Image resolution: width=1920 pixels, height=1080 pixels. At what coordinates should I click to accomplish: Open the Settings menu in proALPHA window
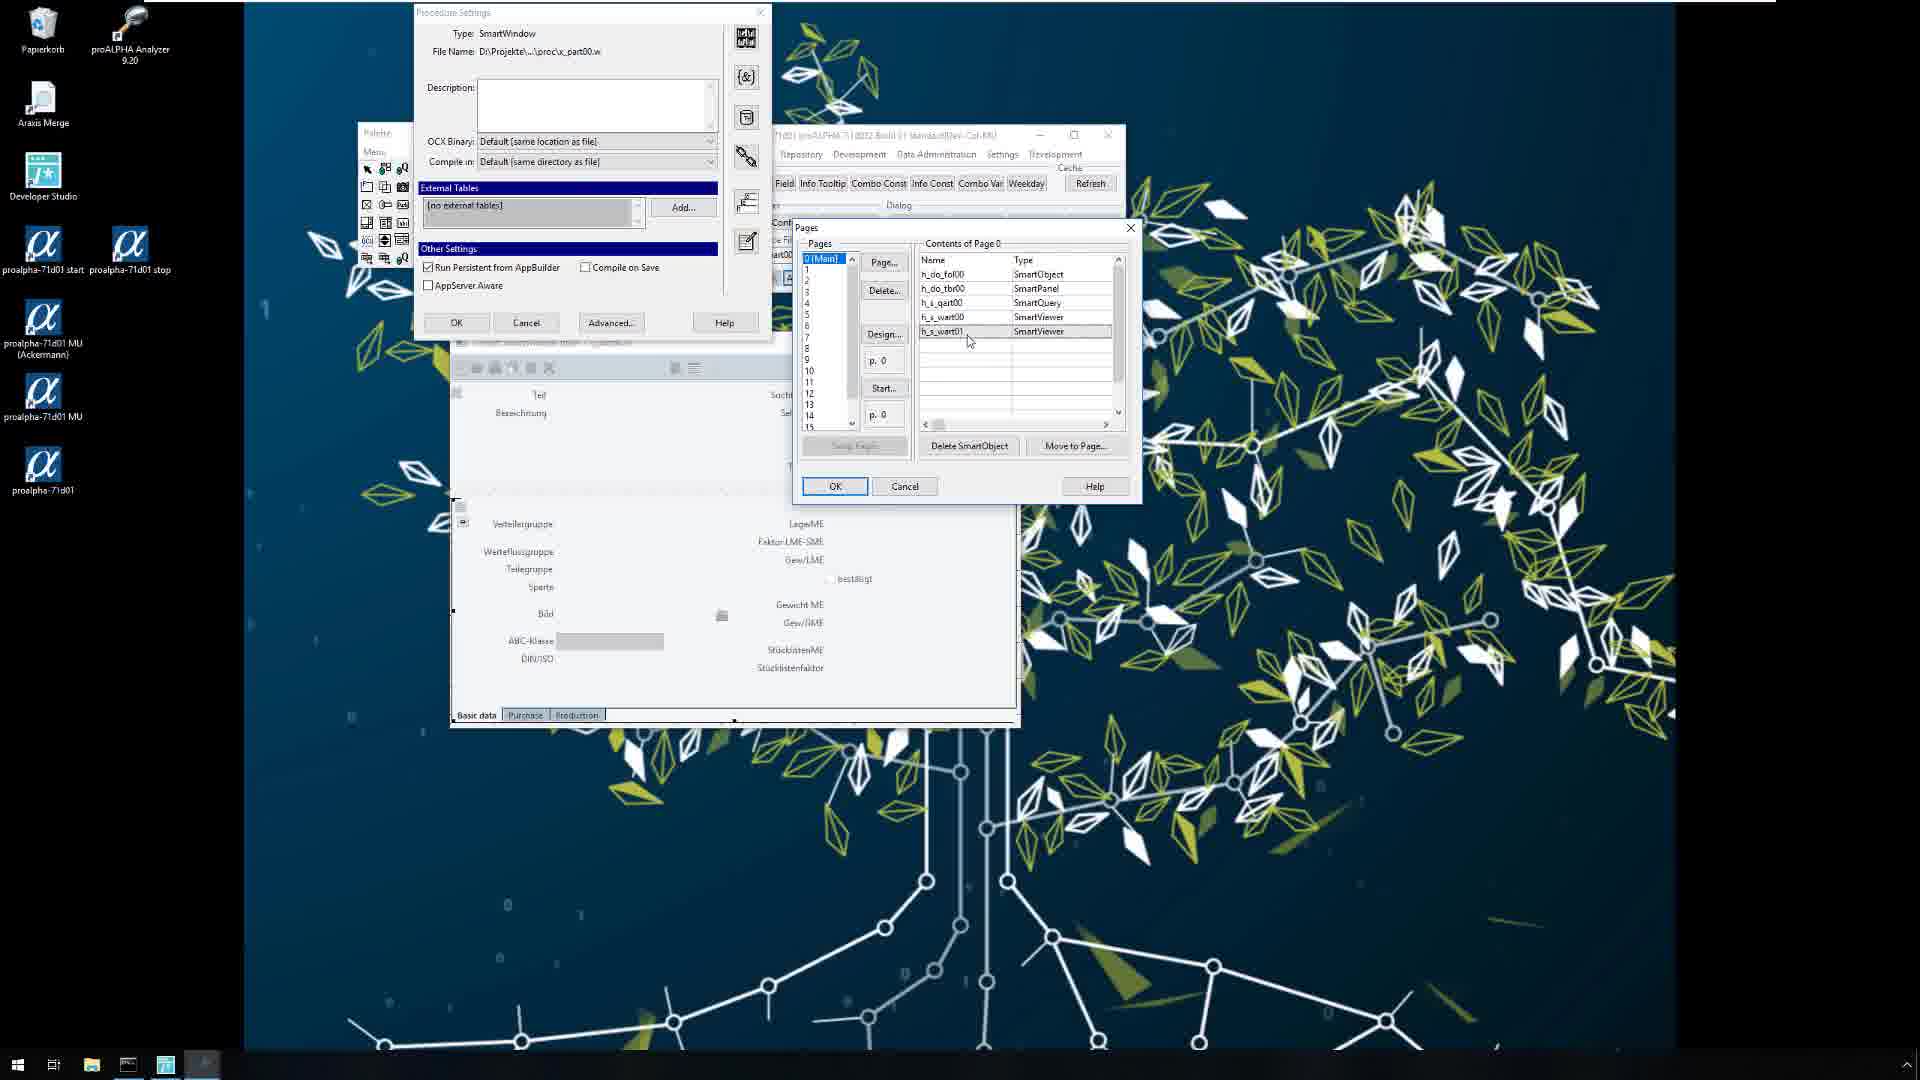(x=1002, y=154)
